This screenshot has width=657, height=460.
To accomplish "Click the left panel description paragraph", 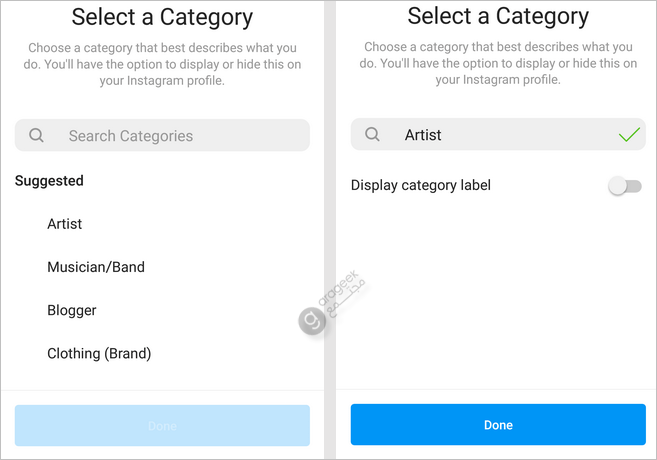I will (162, 64).
